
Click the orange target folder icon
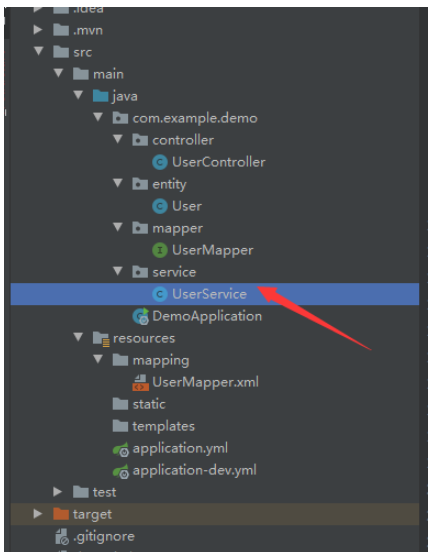click(61, 514)
